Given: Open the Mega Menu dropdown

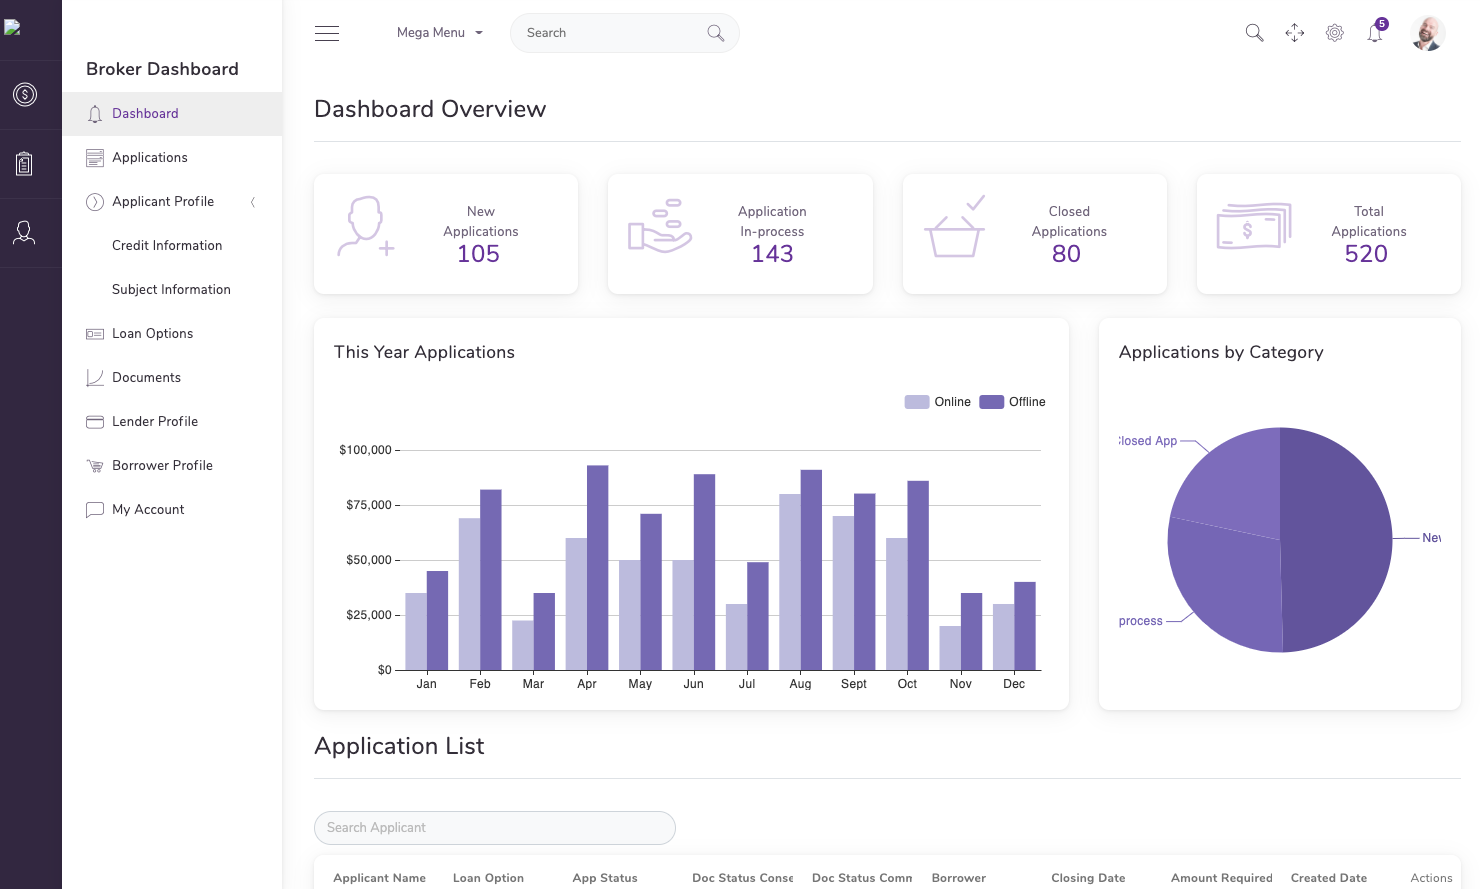Looking at the screenshot, I should 439,33.
